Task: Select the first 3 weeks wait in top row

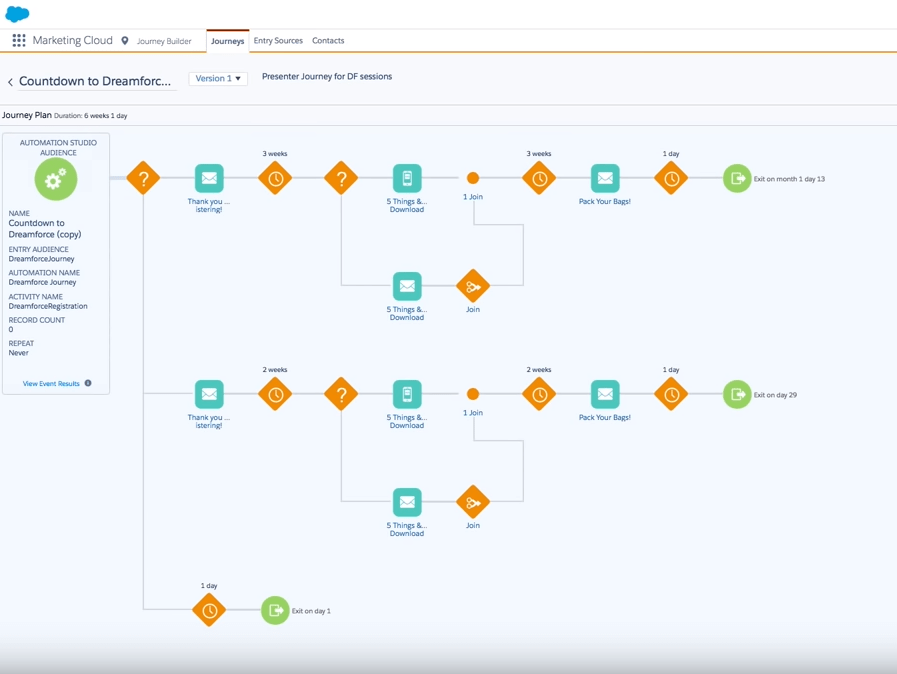Action: (275, 179)
